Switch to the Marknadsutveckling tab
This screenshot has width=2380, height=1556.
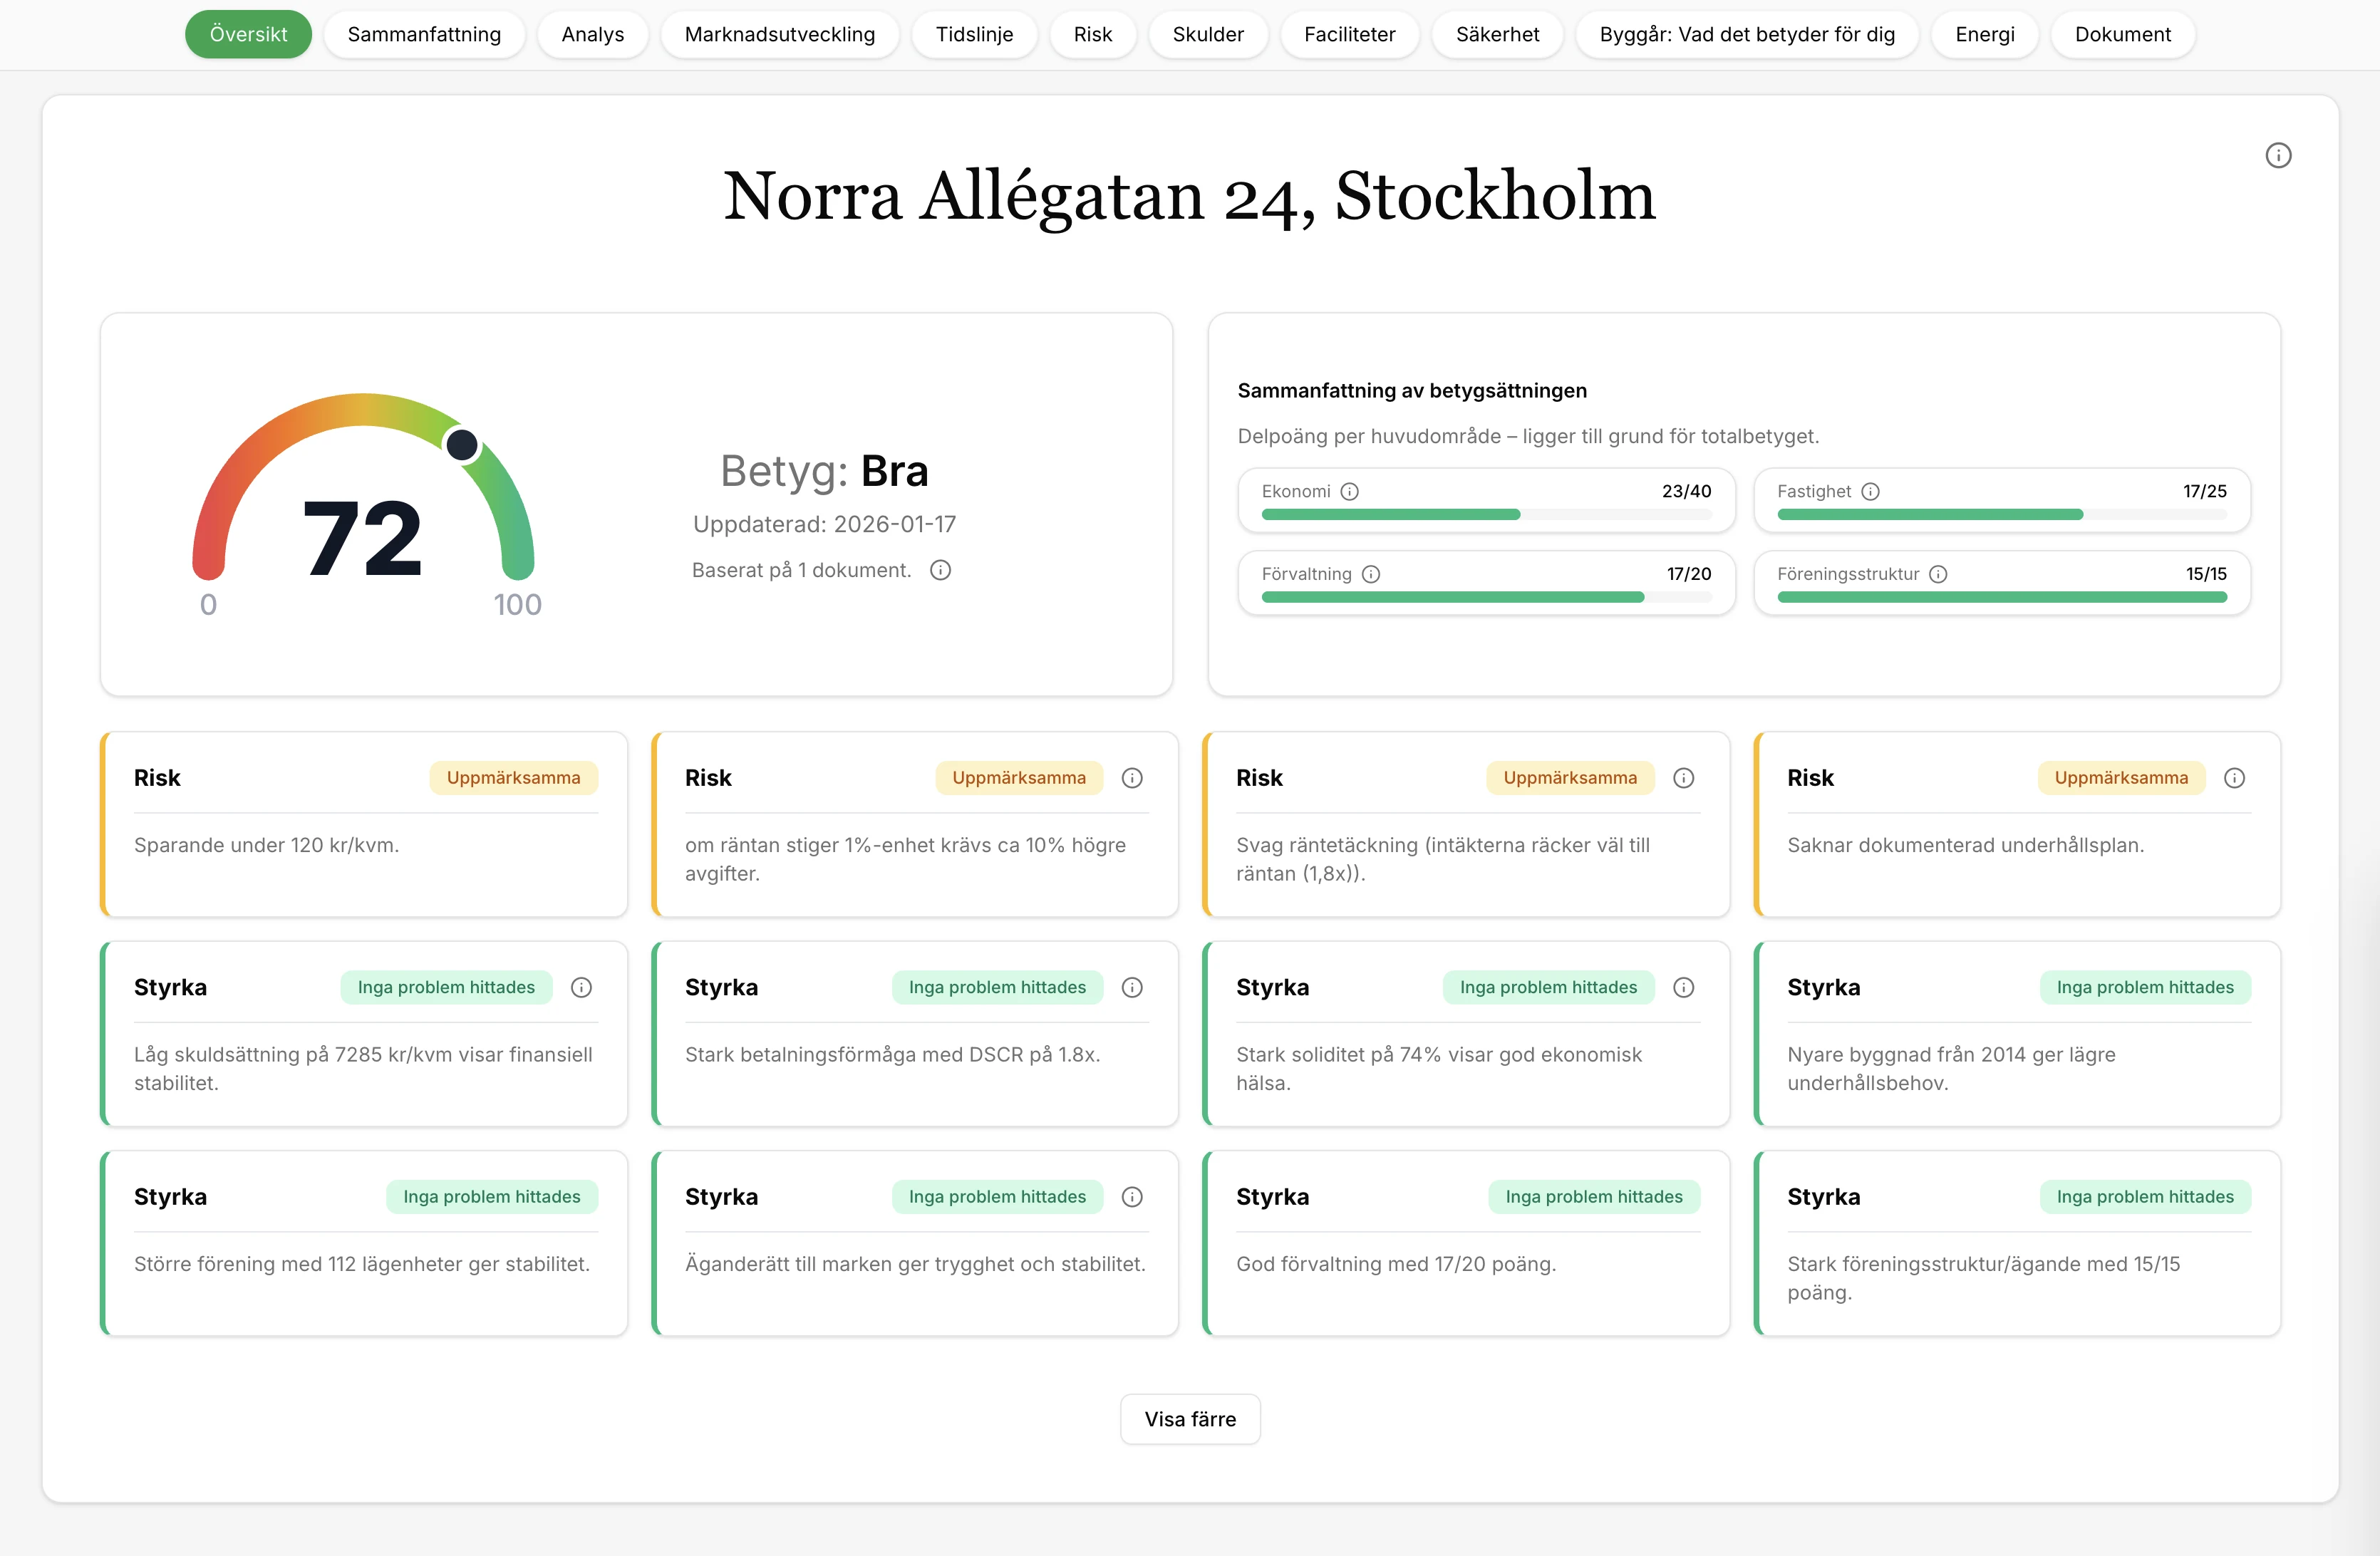coord(779,34)
